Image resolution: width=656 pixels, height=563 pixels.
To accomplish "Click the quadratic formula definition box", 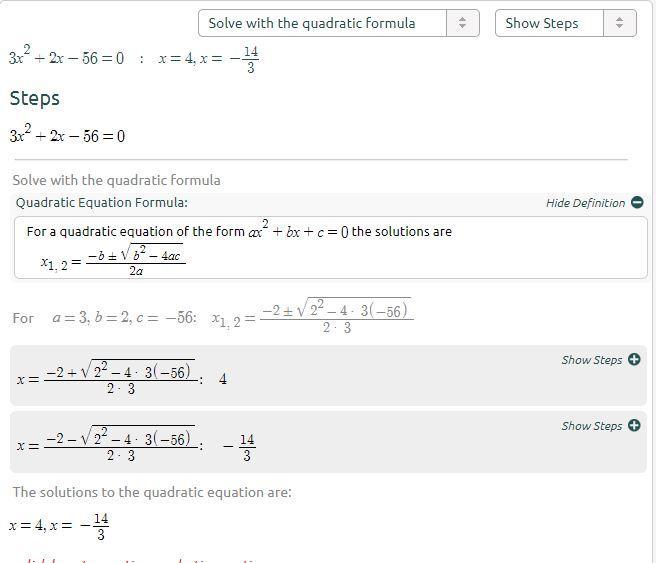I will pos(331,248).
